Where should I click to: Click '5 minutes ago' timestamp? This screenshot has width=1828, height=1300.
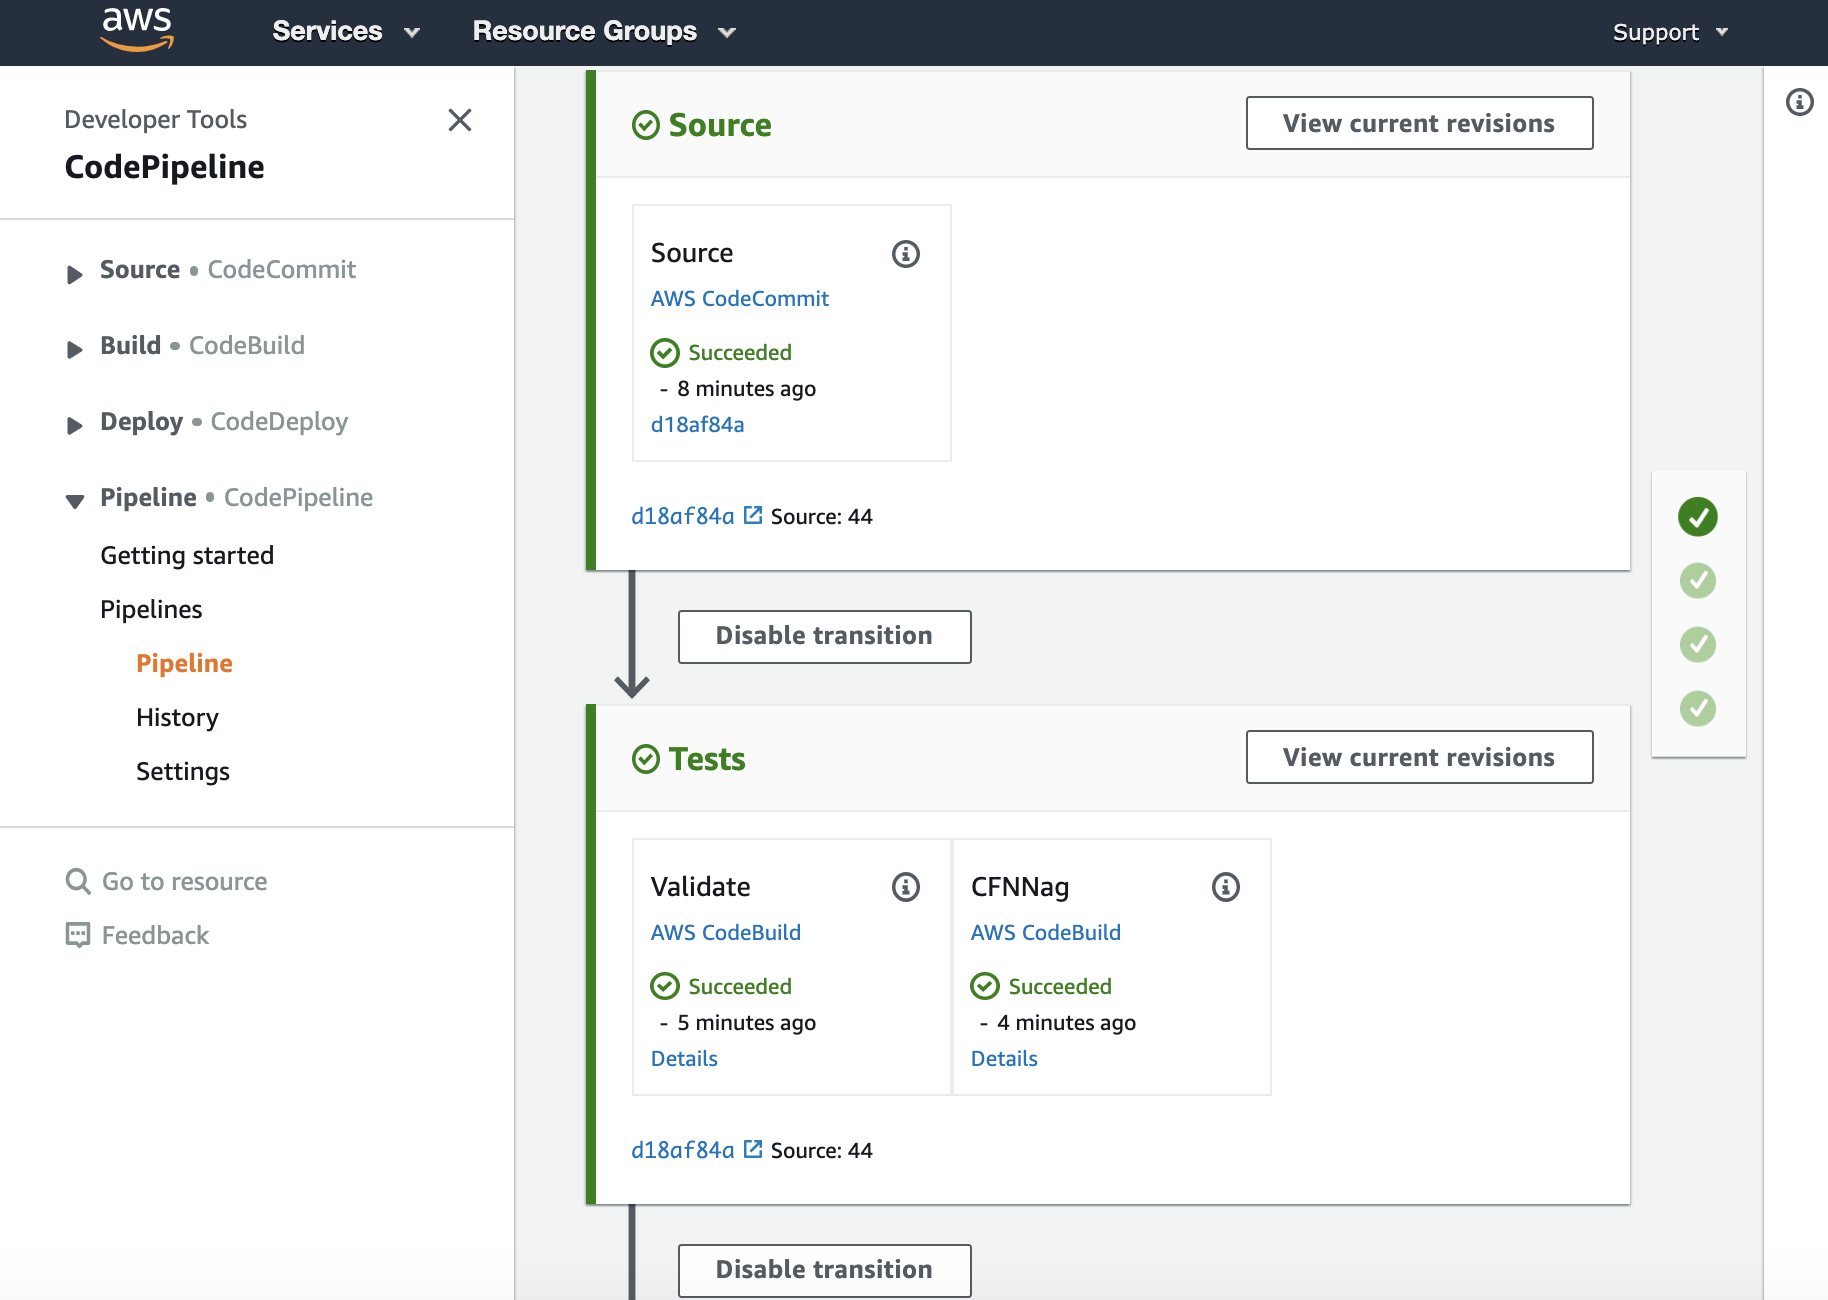pyautogui.click(x=746, y=1022)
